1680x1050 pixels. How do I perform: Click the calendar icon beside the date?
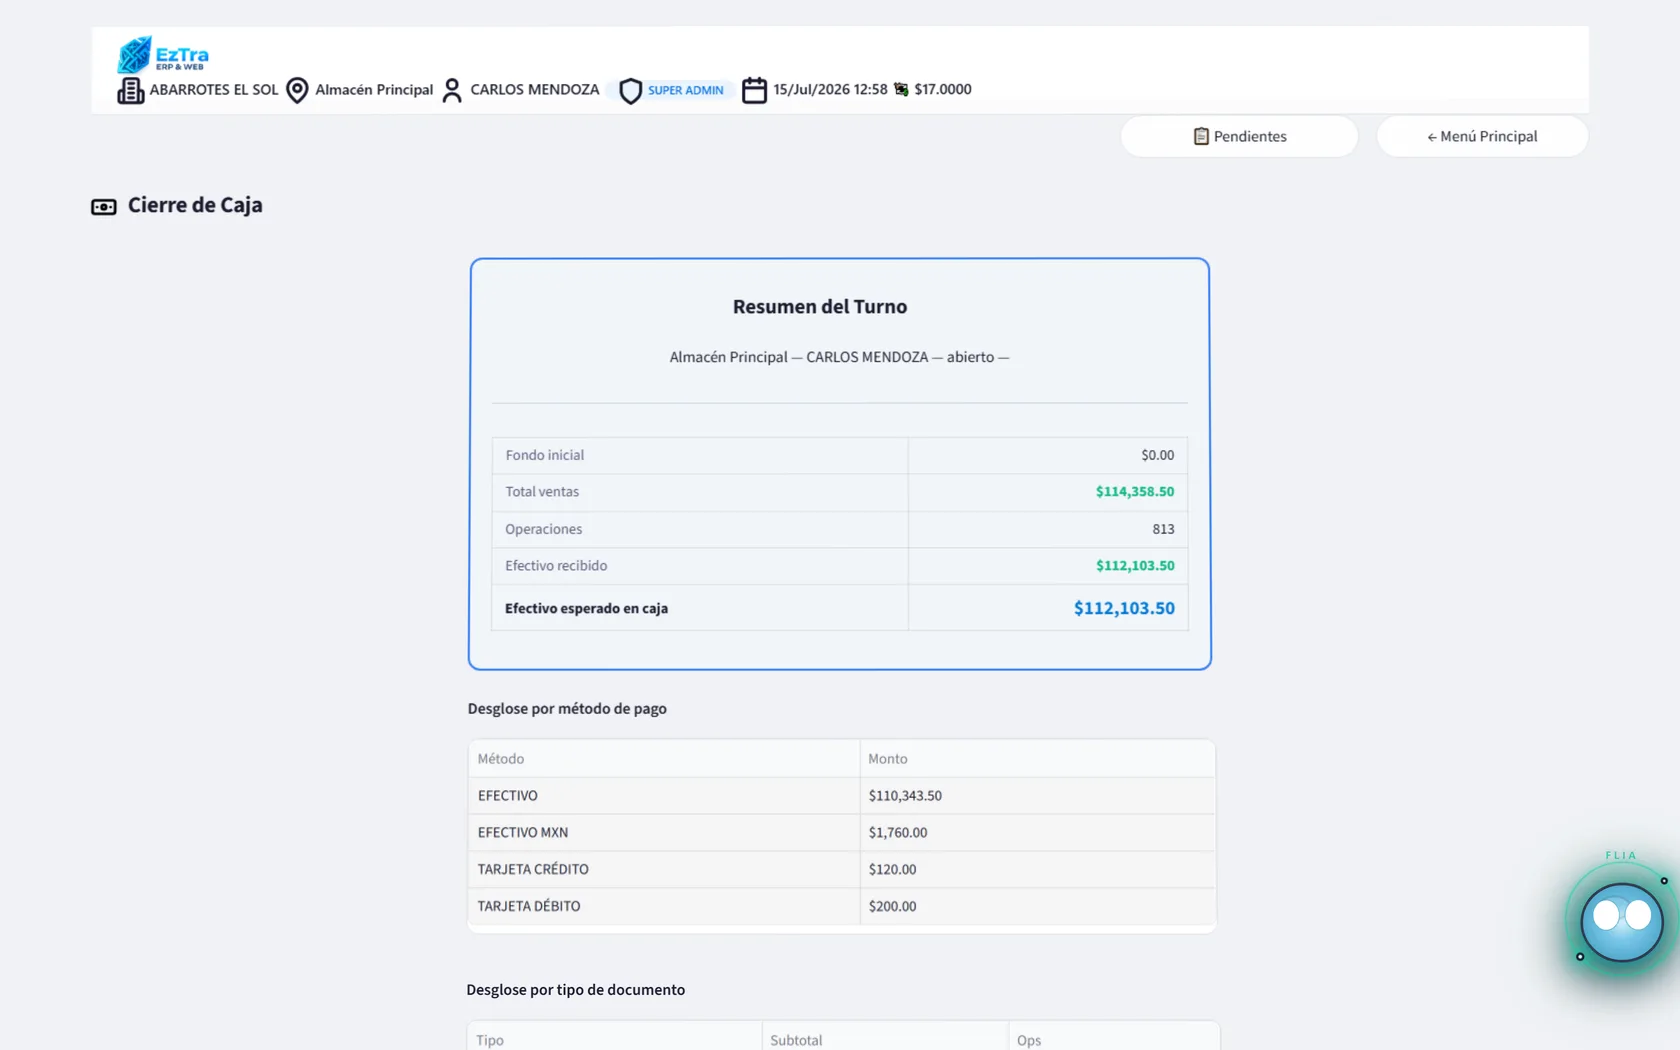coord(754,90)
